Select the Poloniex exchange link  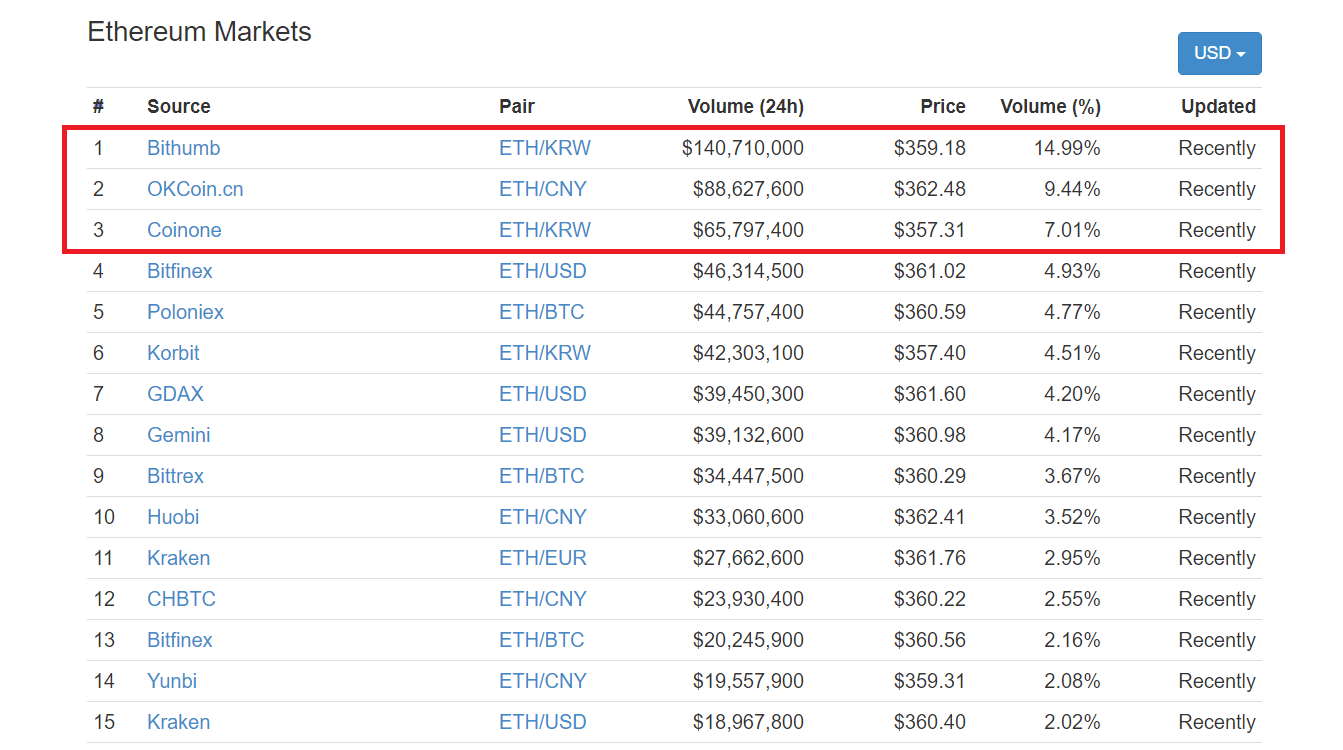(185, 312)
